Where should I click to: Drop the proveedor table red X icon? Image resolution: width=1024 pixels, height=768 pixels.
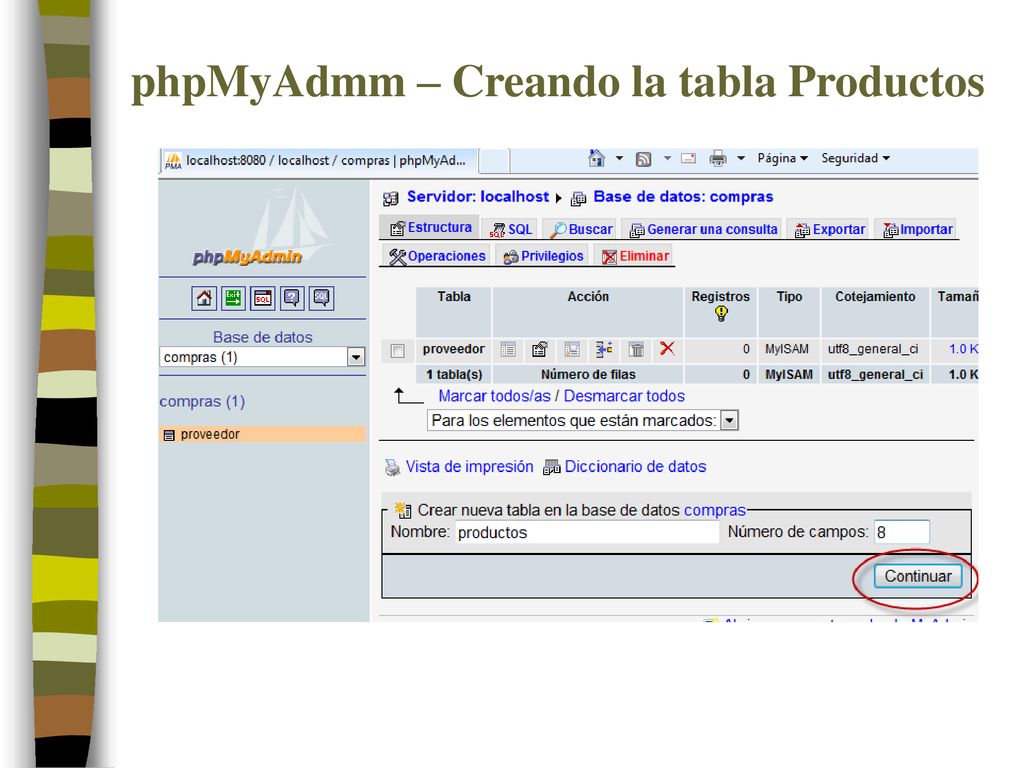[x=667, y=349]
